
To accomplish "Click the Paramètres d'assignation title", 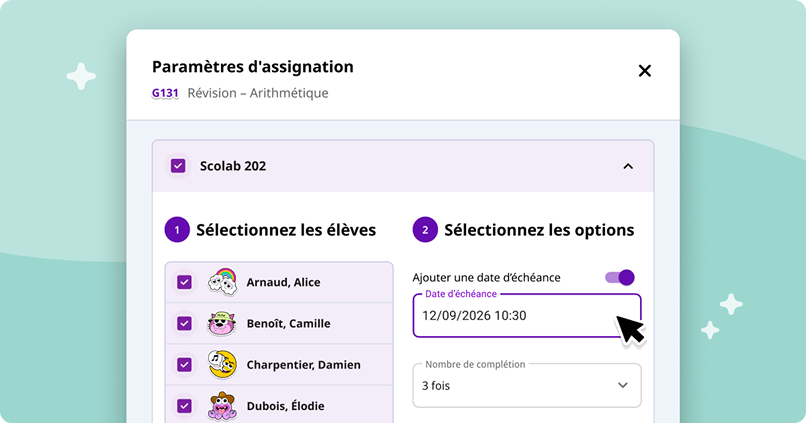I will (253, 67).
